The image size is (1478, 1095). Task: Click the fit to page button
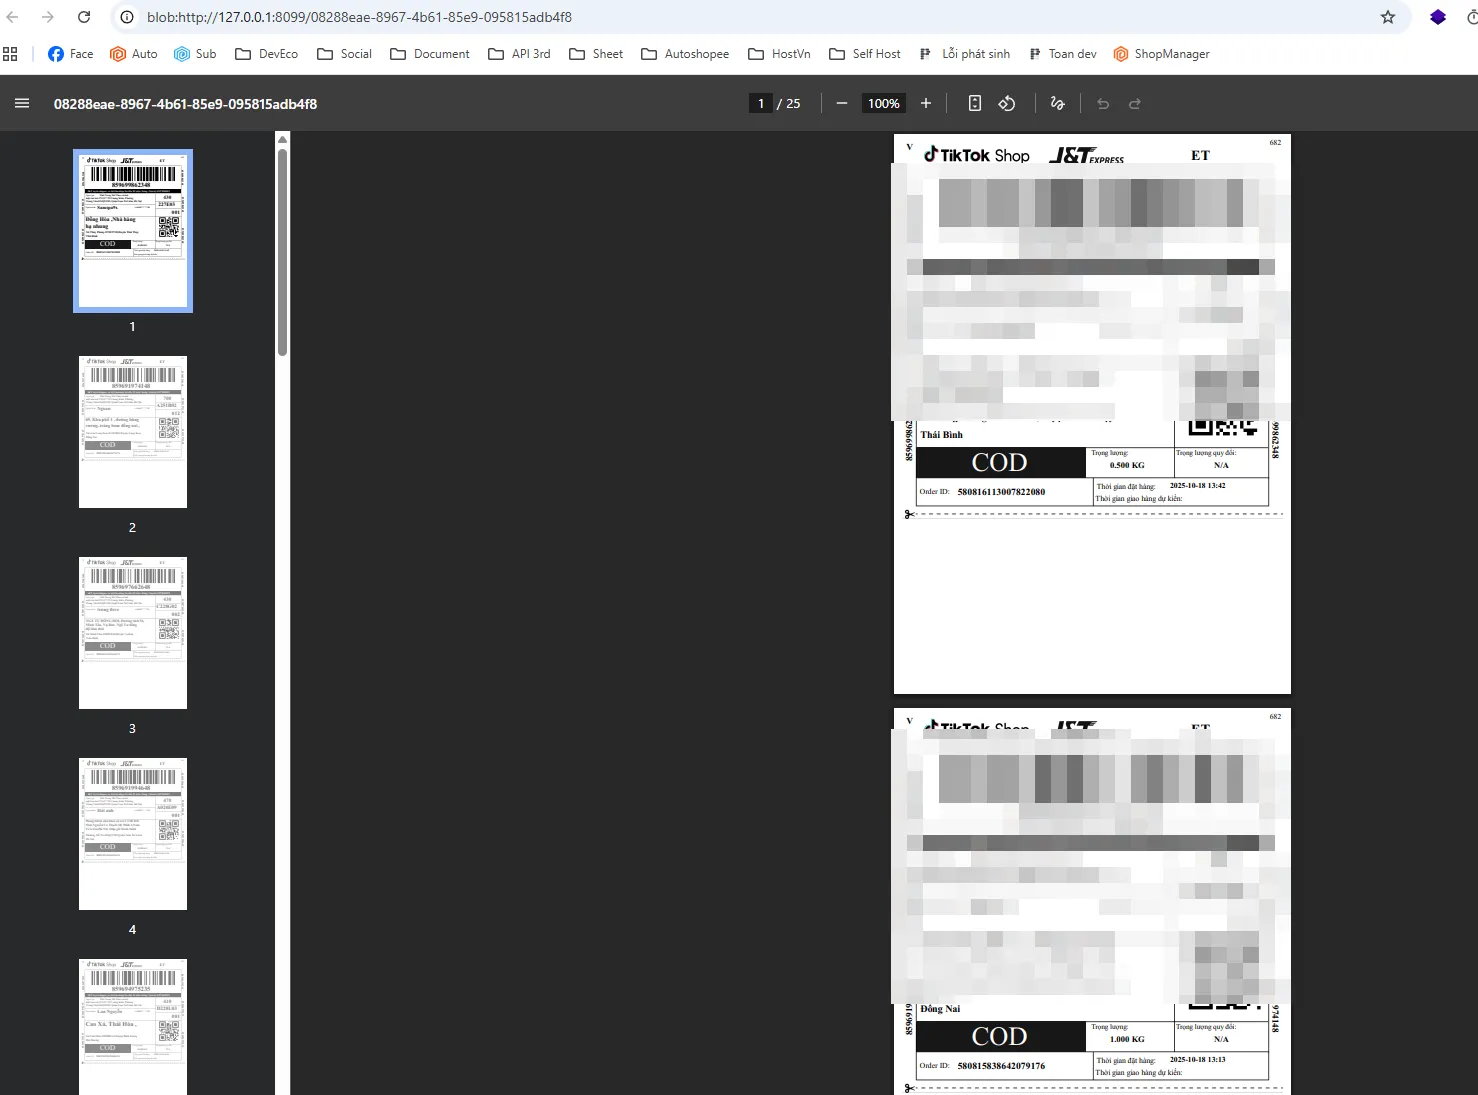(975, 103)
